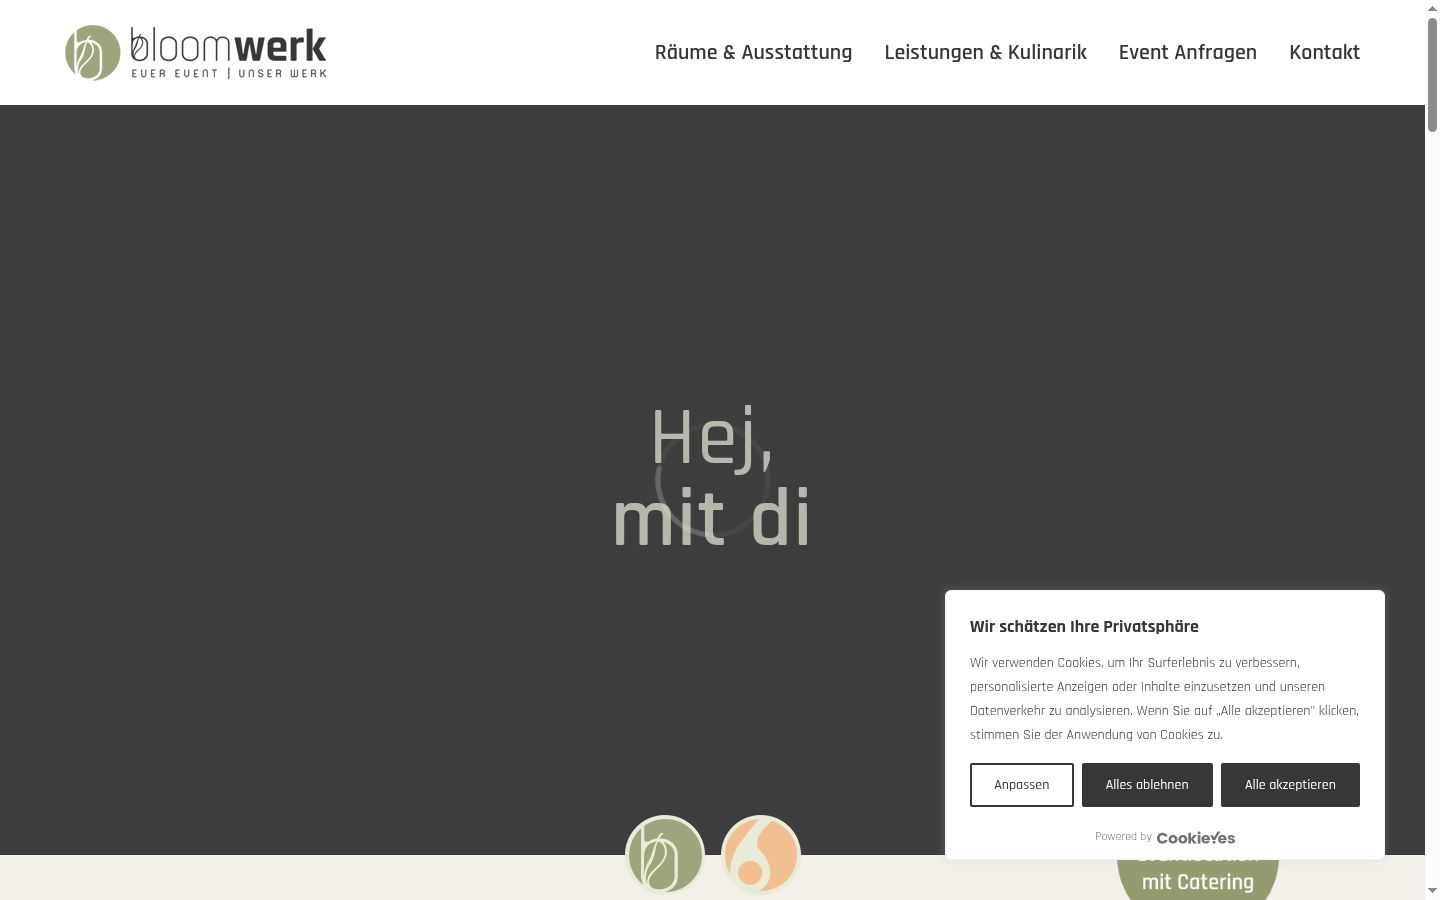Open the CookieYes powered-by link

pyautogui.click(x=1195, y=837)
